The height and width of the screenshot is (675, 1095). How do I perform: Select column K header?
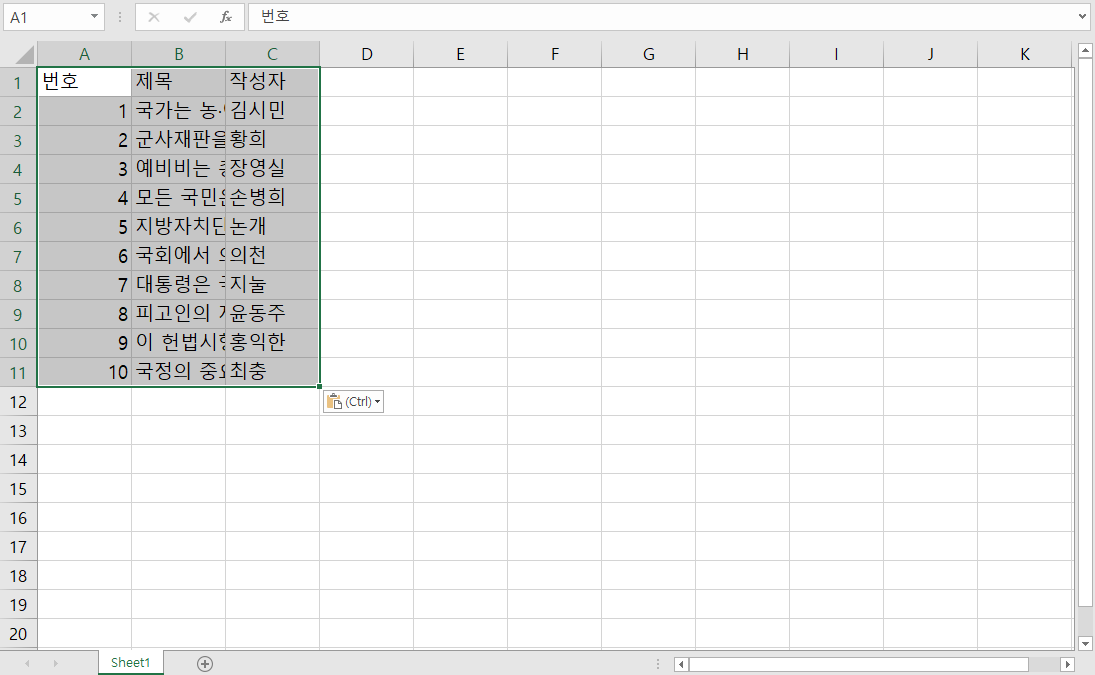point(1024,54)
